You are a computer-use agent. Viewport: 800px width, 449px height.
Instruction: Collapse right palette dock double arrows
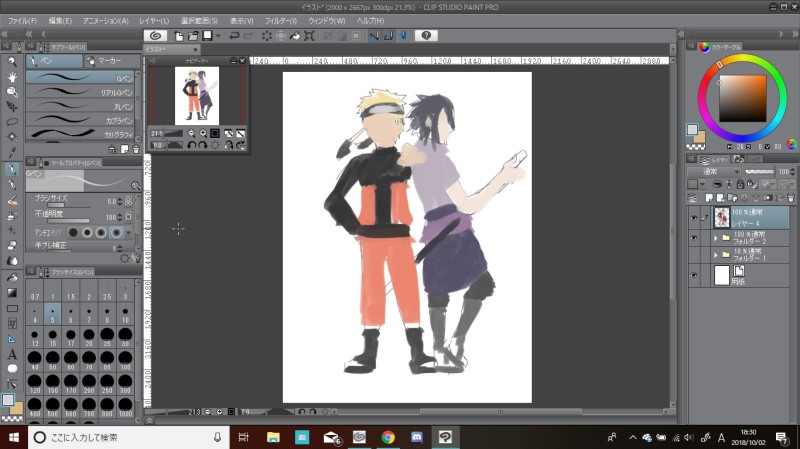[x=795, y=34]
